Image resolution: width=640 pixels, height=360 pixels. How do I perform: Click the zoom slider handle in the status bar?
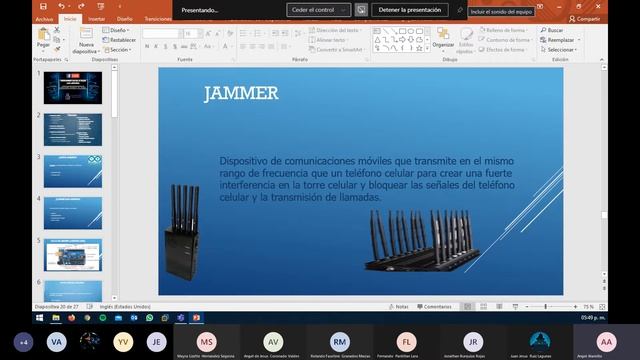tap(545, 307)
